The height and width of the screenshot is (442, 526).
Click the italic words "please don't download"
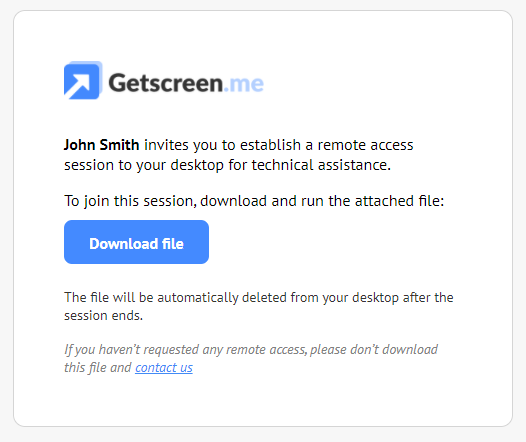[374, 349]
